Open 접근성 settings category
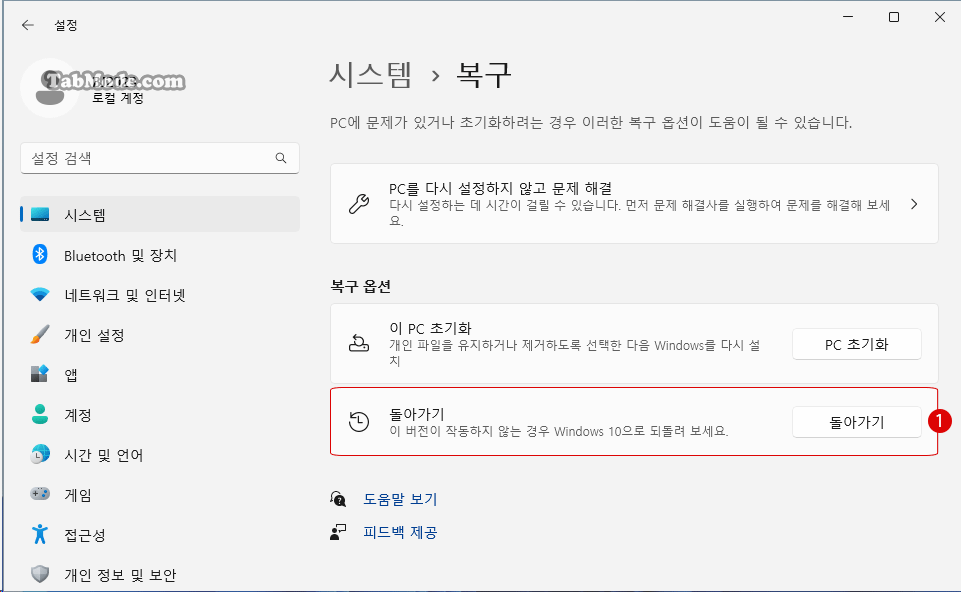The image size is (961, 592). tap(160, 535)
